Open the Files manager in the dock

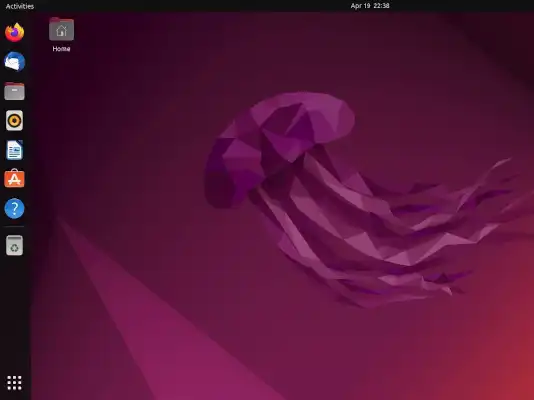click(x=14, y=91)
